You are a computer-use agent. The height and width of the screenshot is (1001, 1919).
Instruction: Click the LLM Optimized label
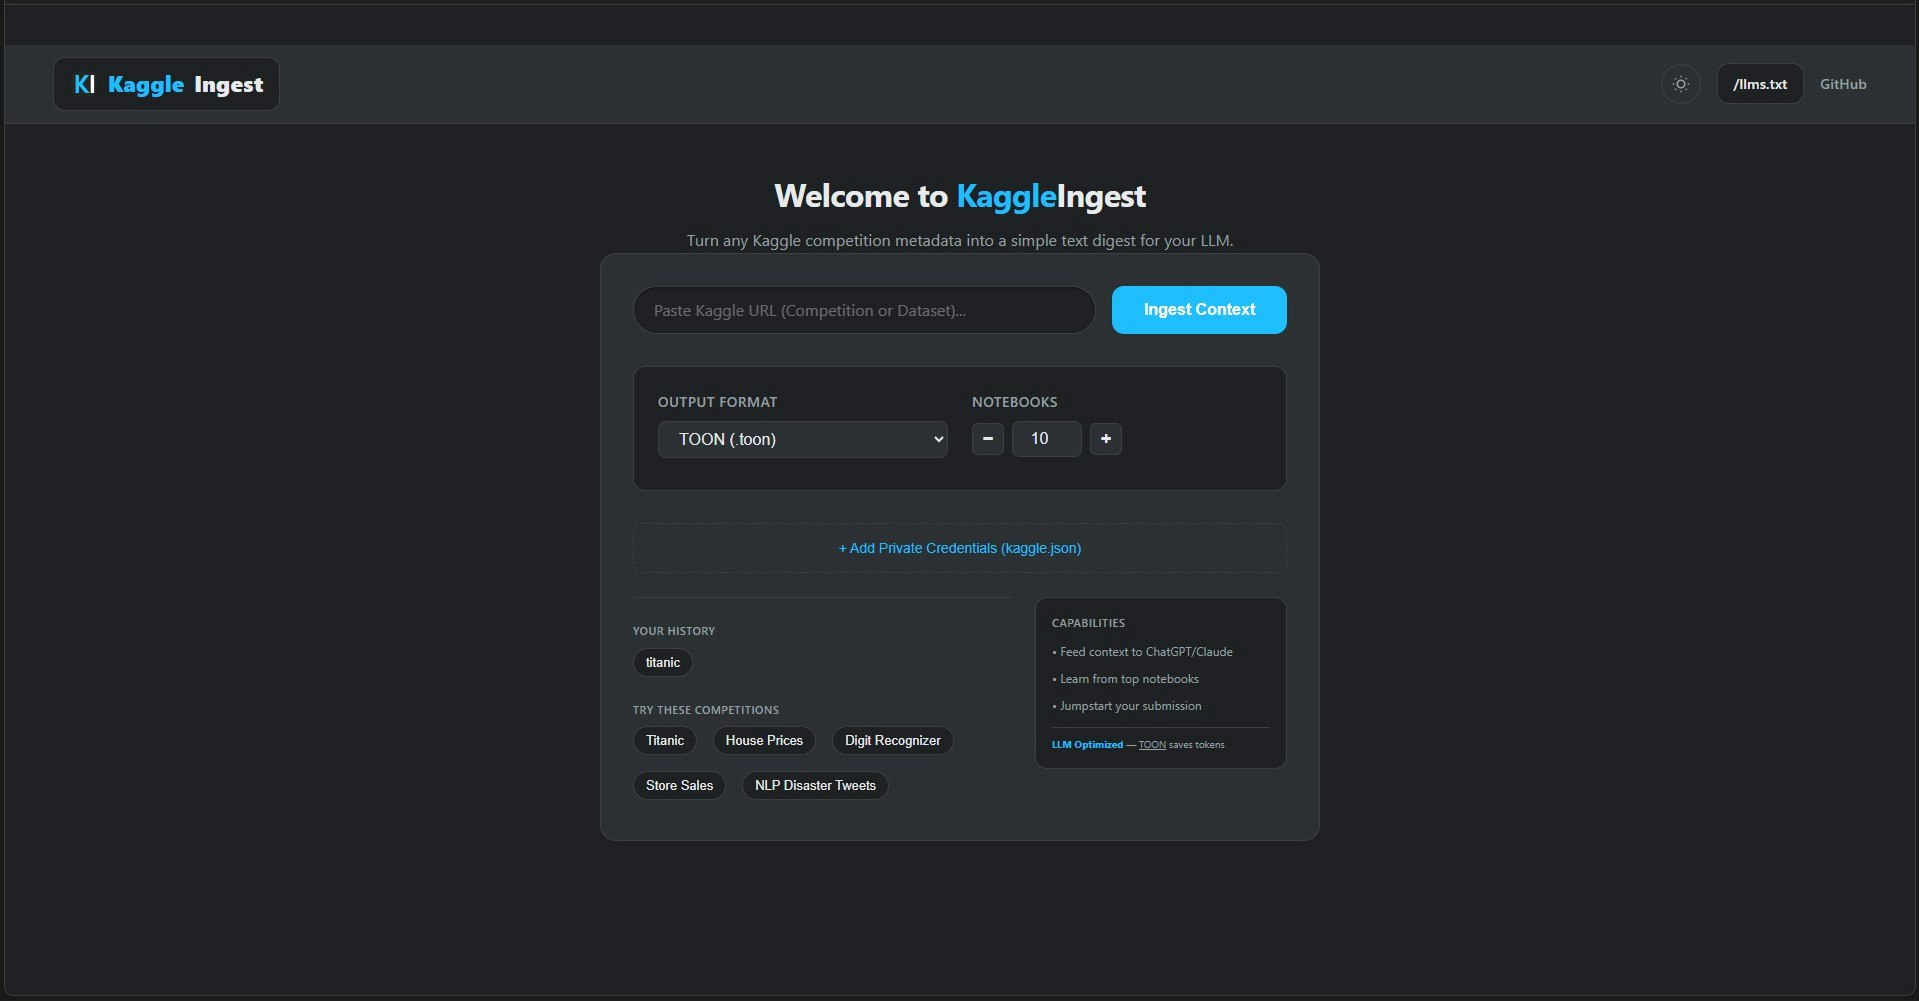1087,744
